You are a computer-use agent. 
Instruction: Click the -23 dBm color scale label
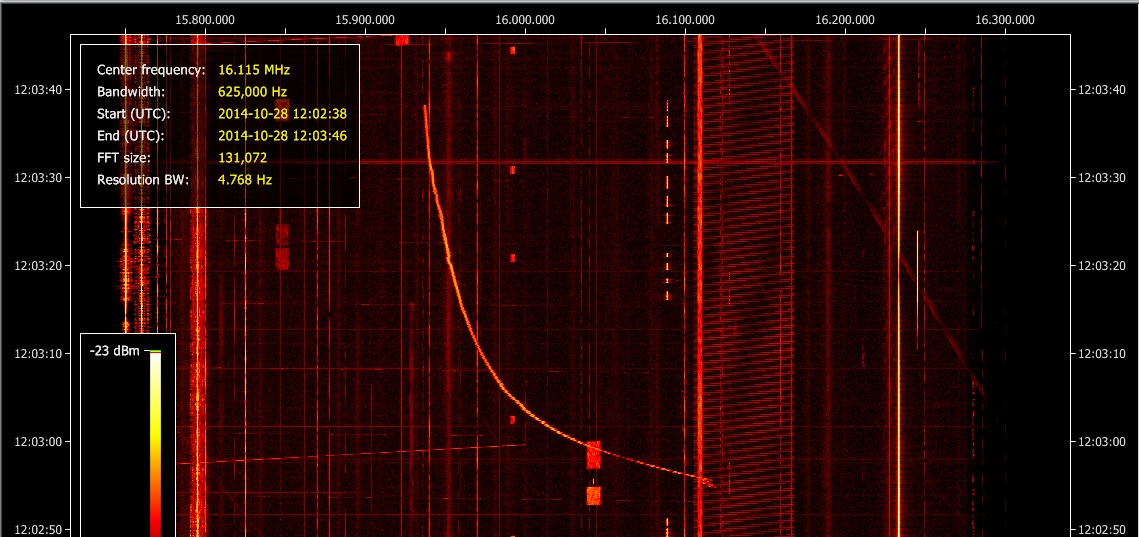pyautogui.click(x=116, y=352)
